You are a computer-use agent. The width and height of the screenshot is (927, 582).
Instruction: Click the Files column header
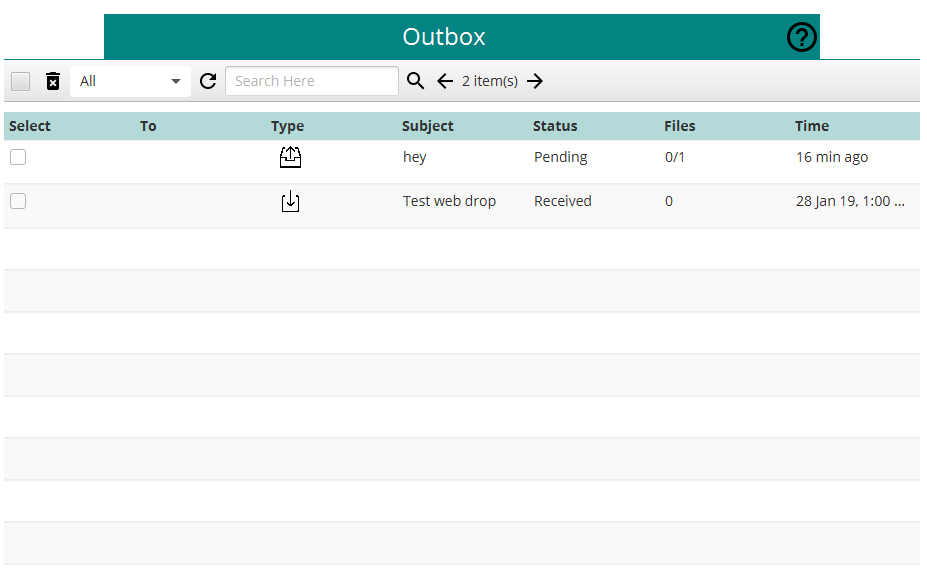(679, 126)
